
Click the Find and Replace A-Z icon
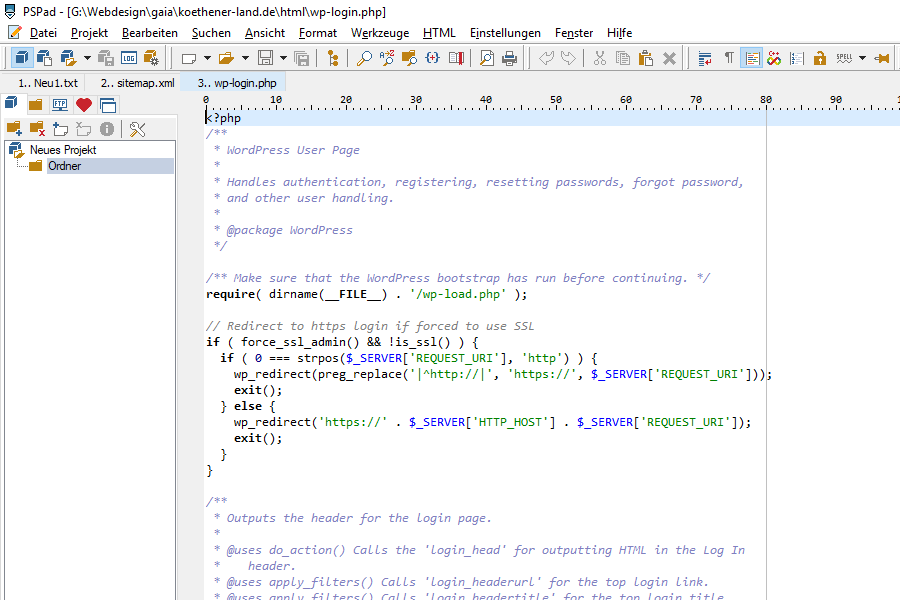click(x=387, y=58)
